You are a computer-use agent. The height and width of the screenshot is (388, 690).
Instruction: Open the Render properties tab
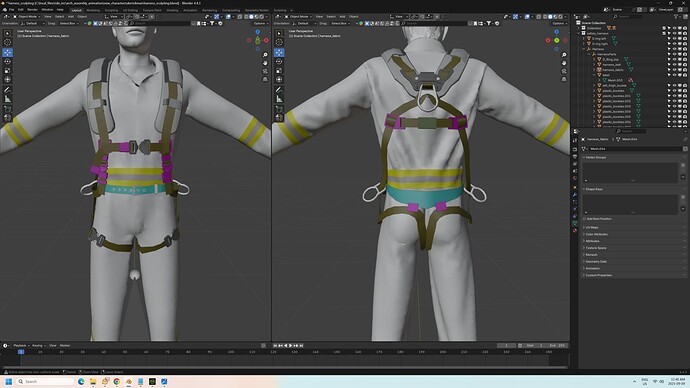click(x=575, y=150)
